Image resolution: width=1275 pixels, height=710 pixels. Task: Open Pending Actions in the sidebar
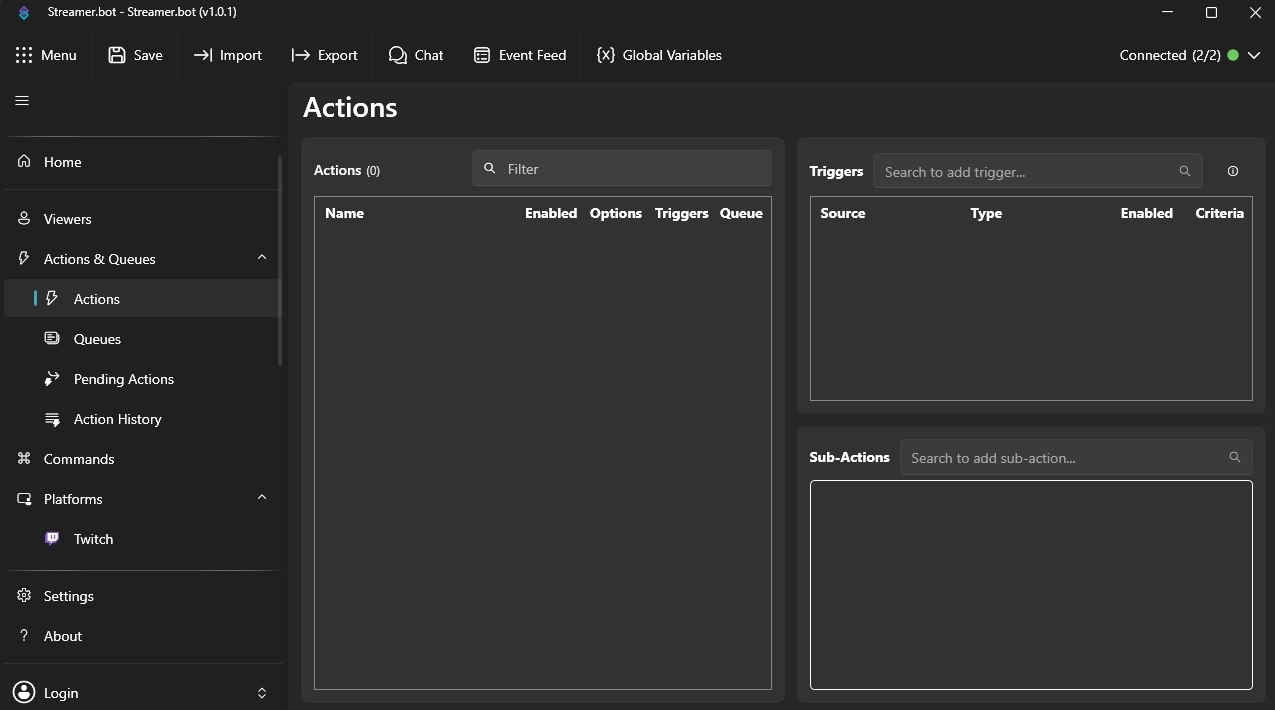123,379
